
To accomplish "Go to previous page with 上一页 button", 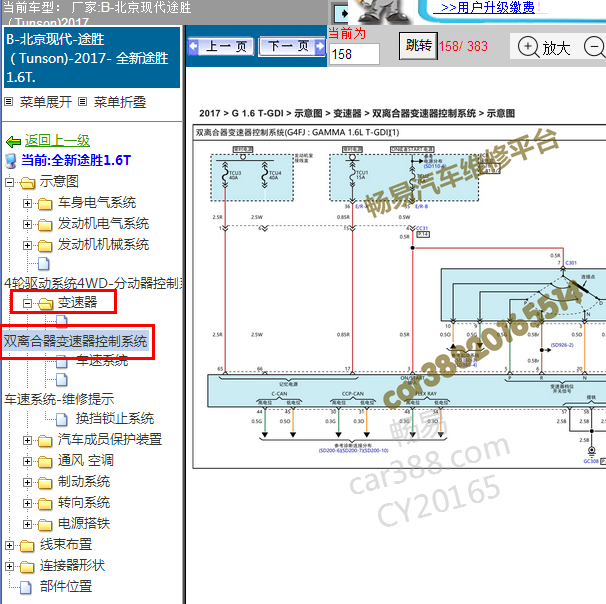I will (221, 47).
